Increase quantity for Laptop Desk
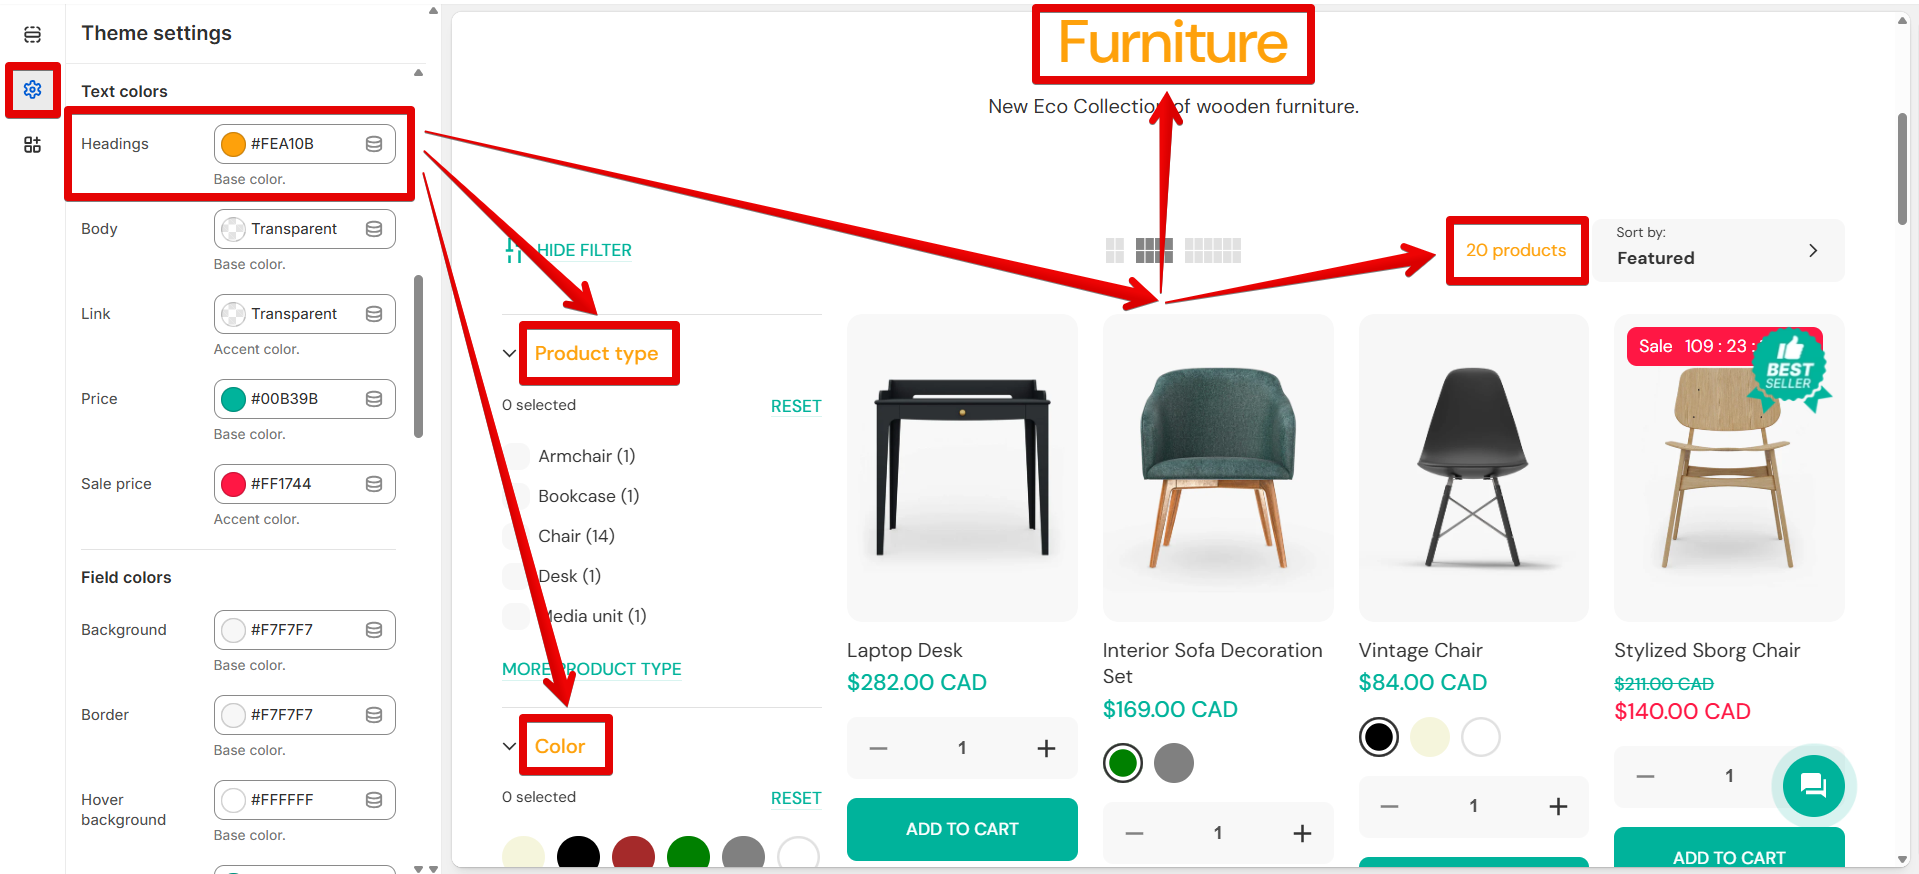This screenshot has width=1919, height=874. [x=1046, y=748]
